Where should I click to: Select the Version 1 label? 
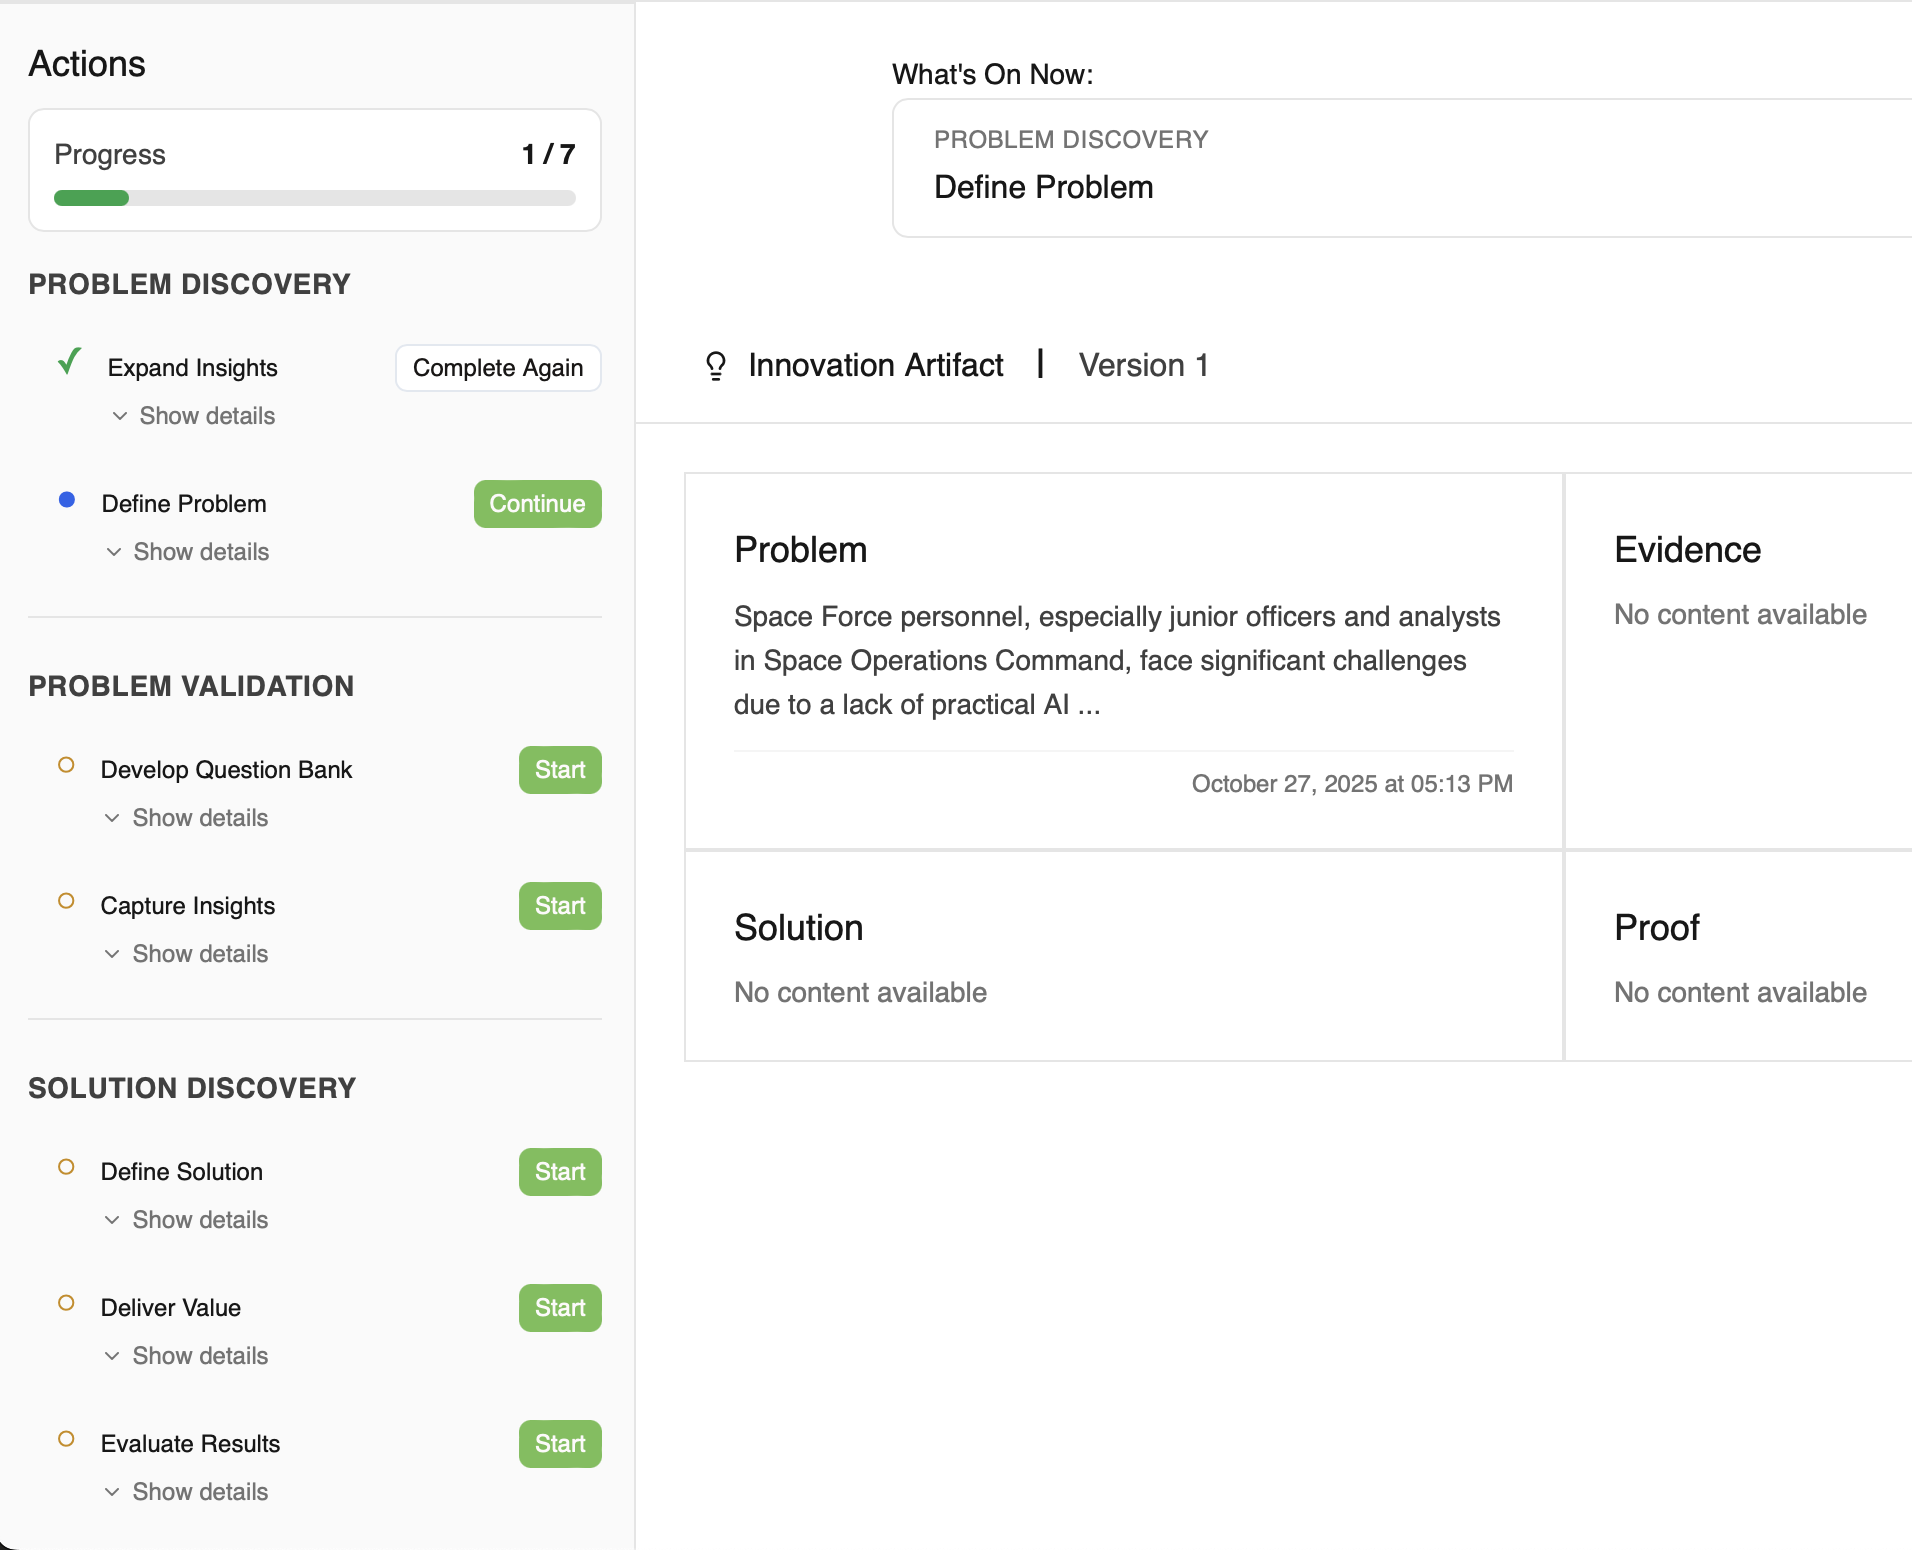(x=1143, y=366)
